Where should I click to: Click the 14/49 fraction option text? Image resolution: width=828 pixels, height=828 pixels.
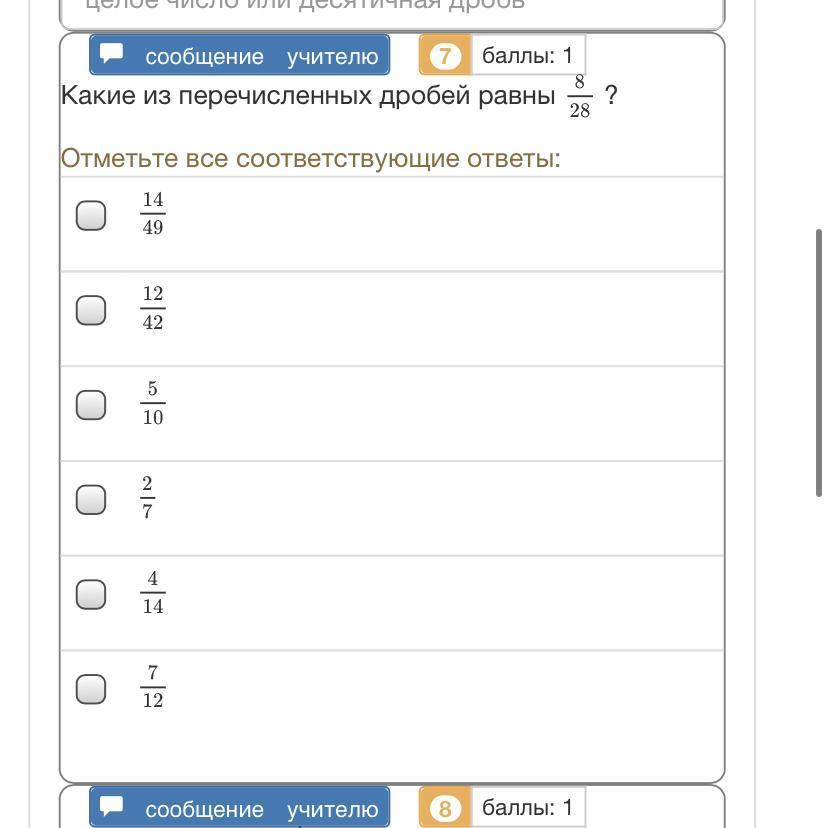[x=152, y=214]
